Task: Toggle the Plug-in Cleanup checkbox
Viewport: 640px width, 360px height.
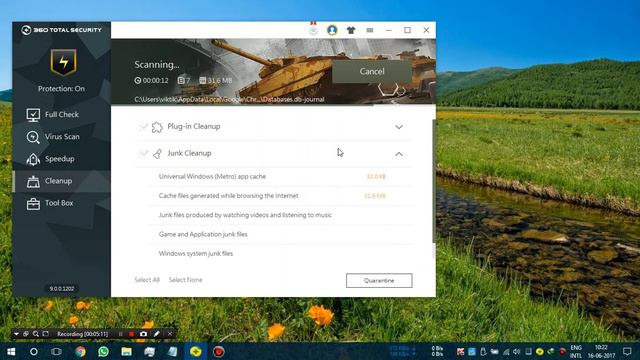Action: tap(143, 127)
